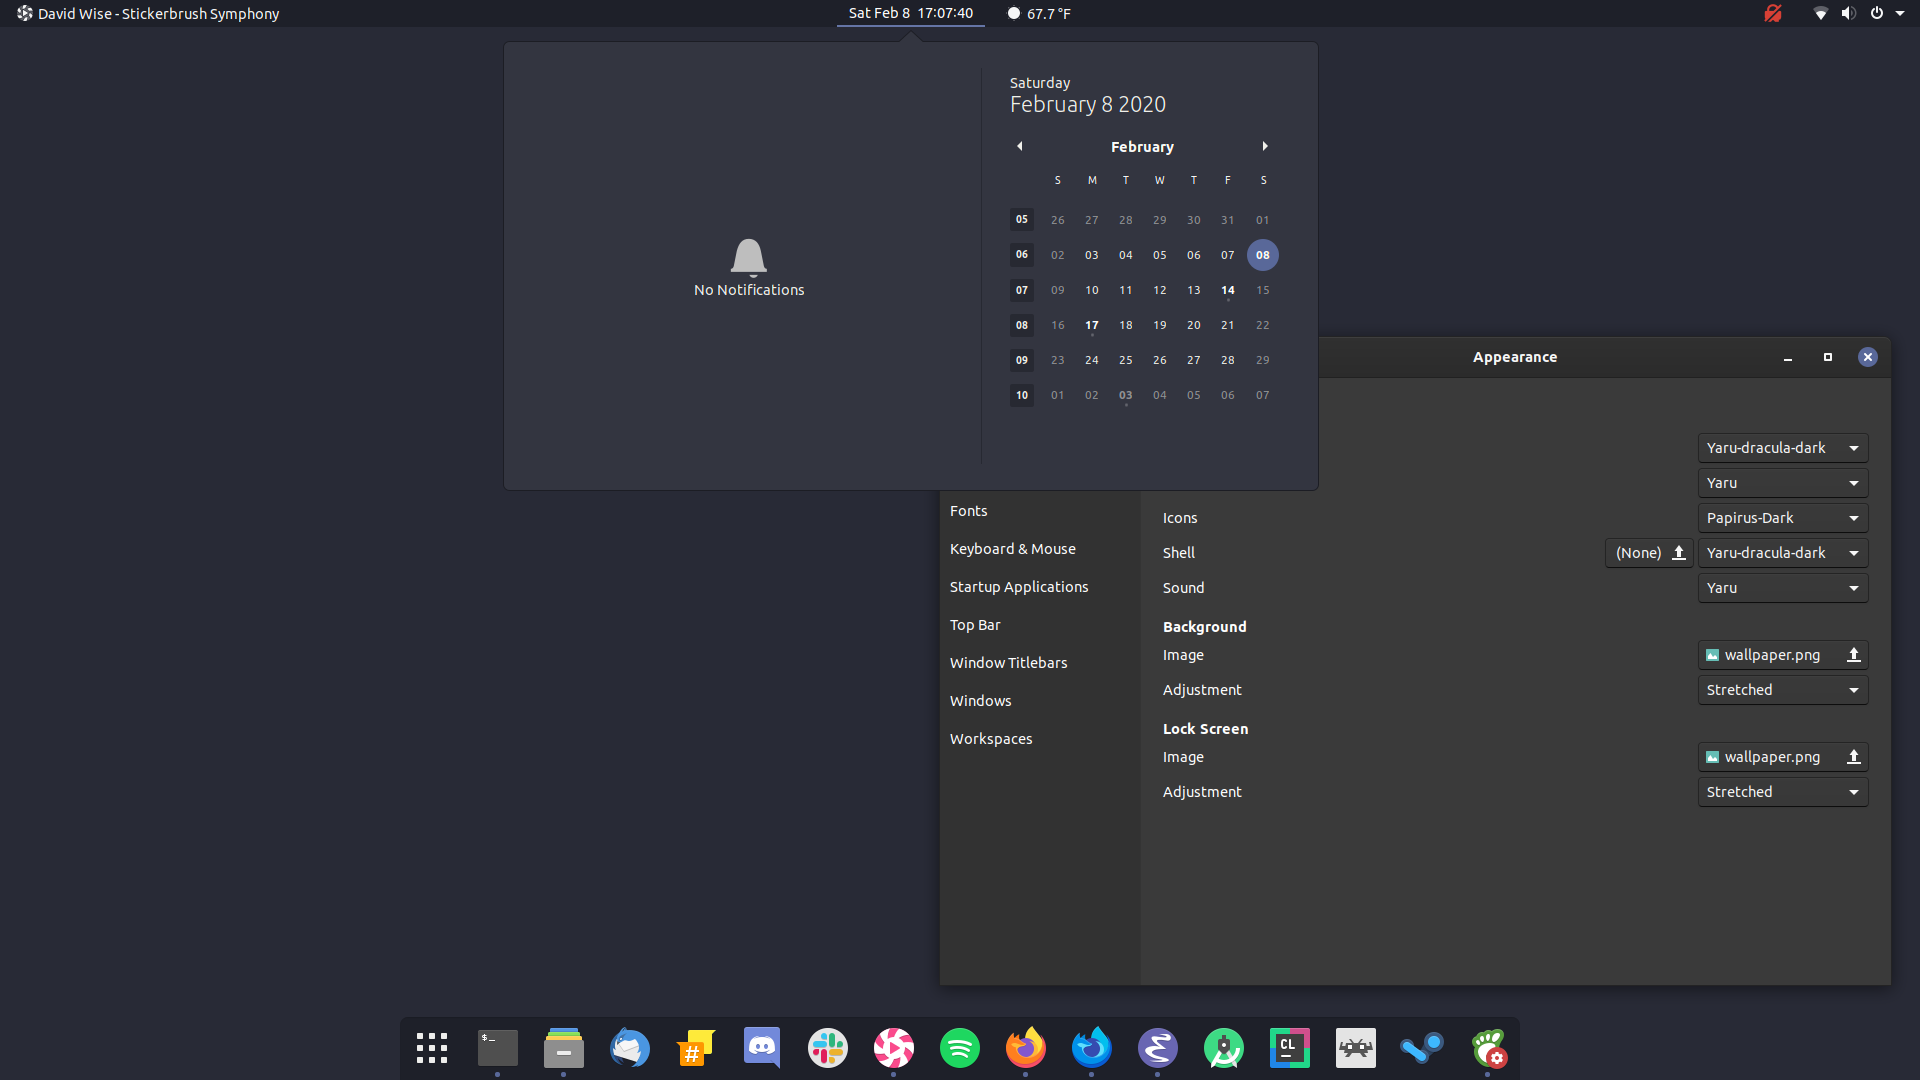Open the Papirus-Dark icon theme dropdown
The width and height of the screenshot is (1920, 1080).
click(x=1782, y=517)
